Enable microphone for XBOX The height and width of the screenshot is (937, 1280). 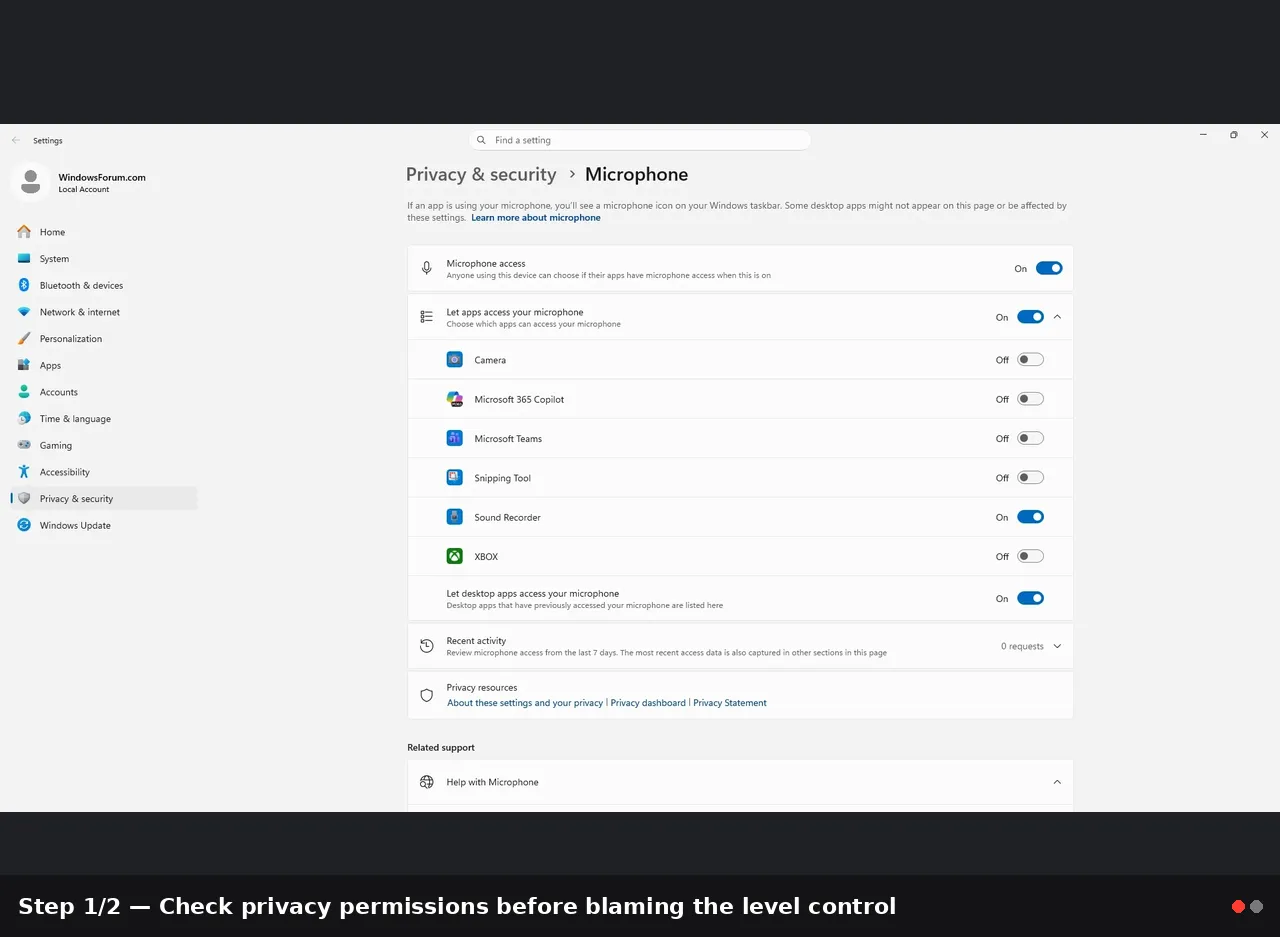tap(1030, 556)
